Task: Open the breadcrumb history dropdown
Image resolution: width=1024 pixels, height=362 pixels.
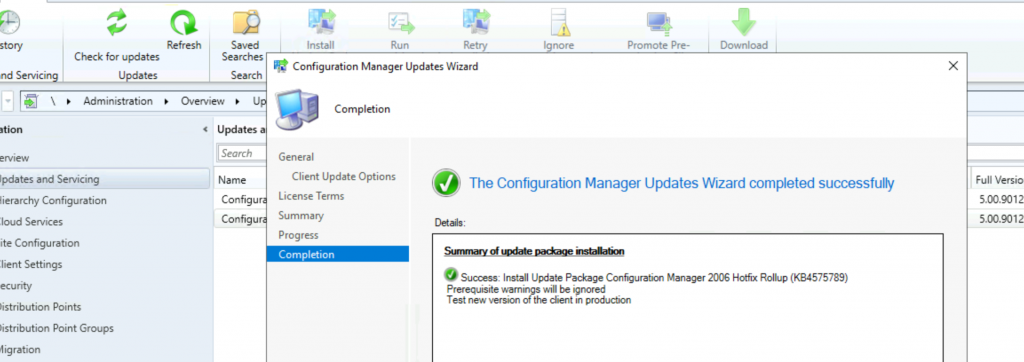Action: coord(8,102)
